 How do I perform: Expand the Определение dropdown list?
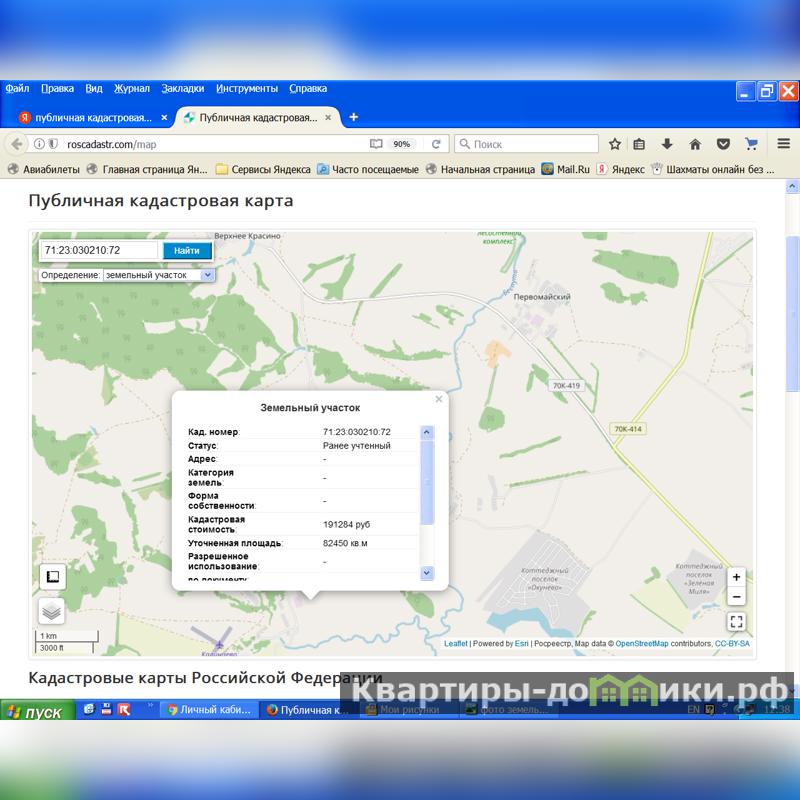pyautogui.click(x=207, y=274)
